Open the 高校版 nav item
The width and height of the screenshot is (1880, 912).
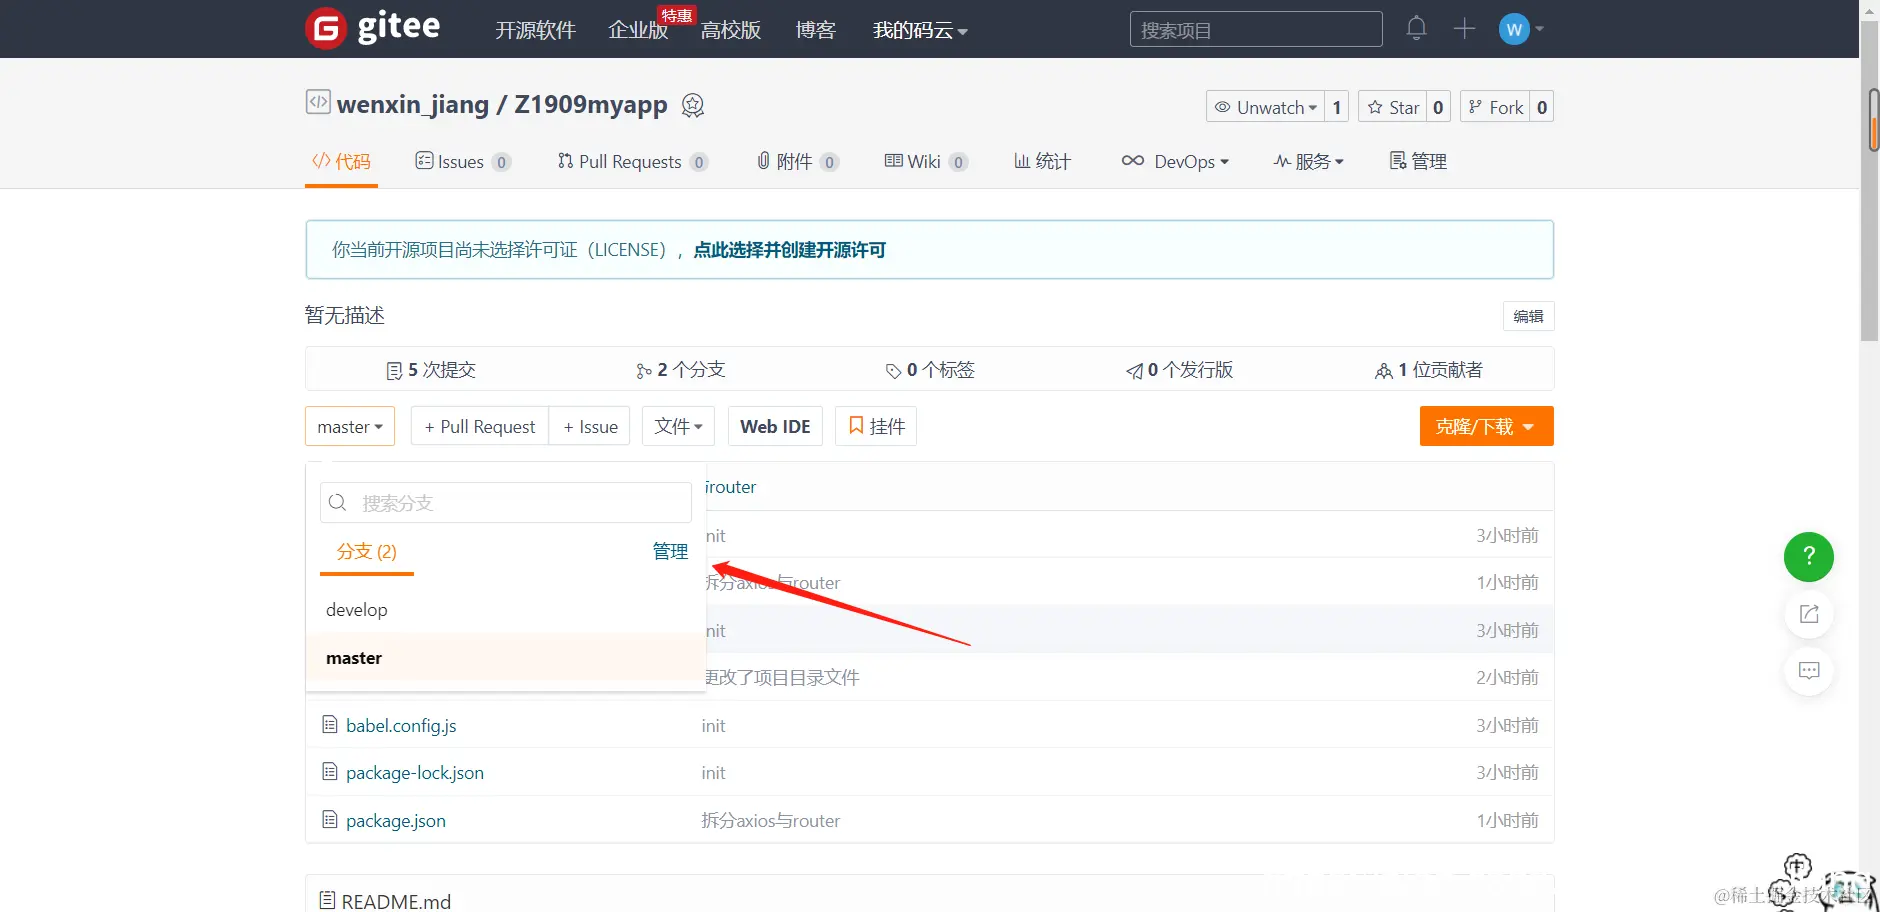click(731, 30)
